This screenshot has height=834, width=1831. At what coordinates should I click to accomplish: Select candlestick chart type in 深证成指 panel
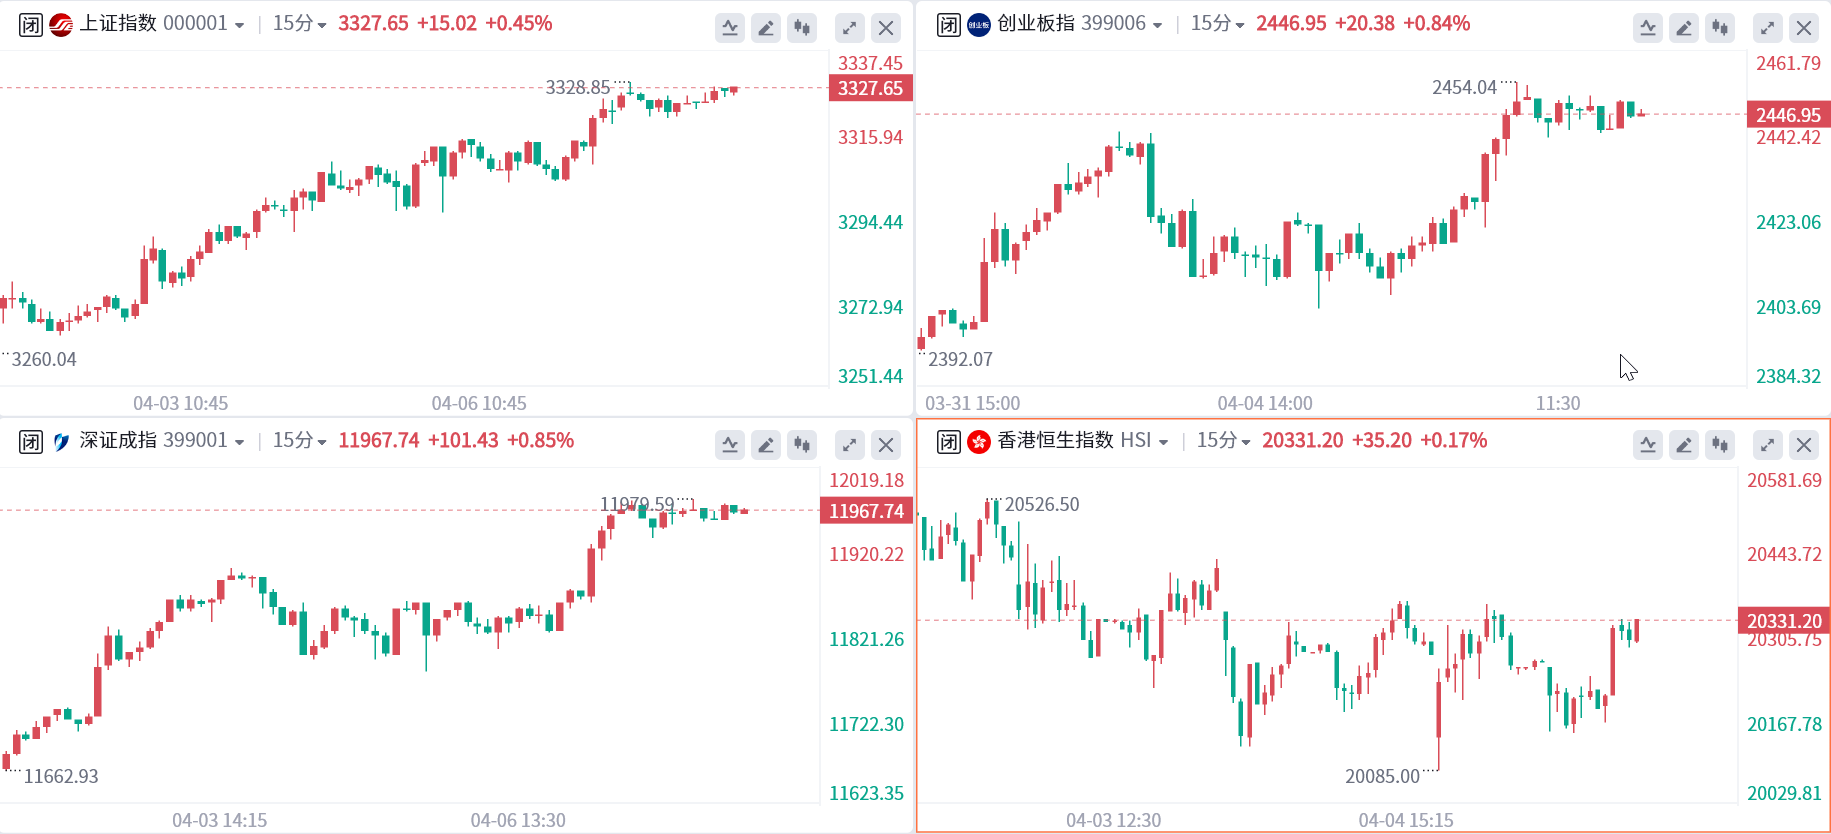(802, 445)
